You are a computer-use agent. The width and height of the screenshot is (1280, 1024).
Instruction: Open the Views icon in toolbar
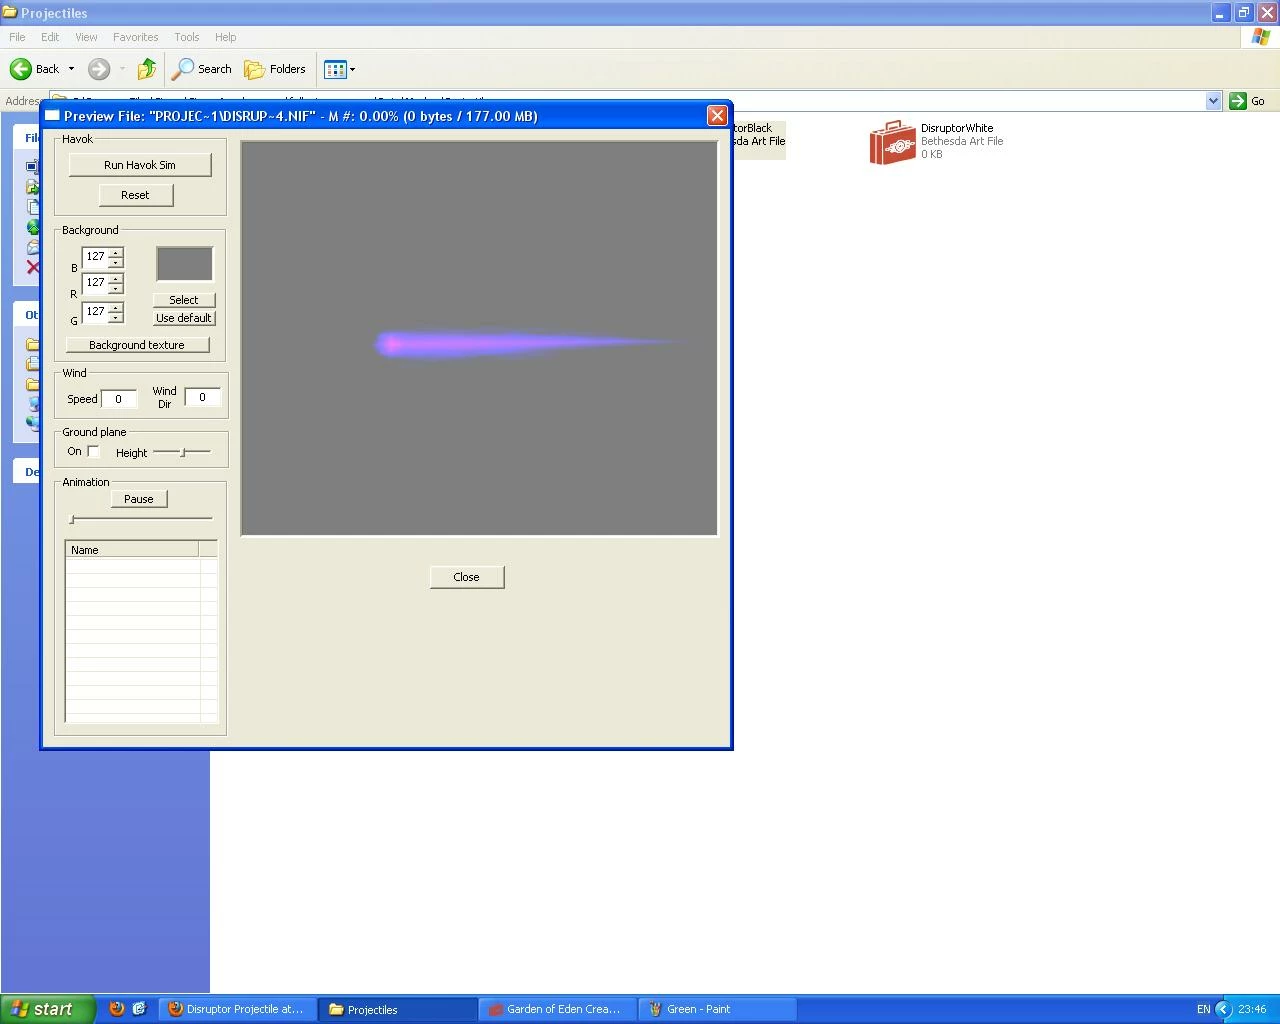(335, 69)
